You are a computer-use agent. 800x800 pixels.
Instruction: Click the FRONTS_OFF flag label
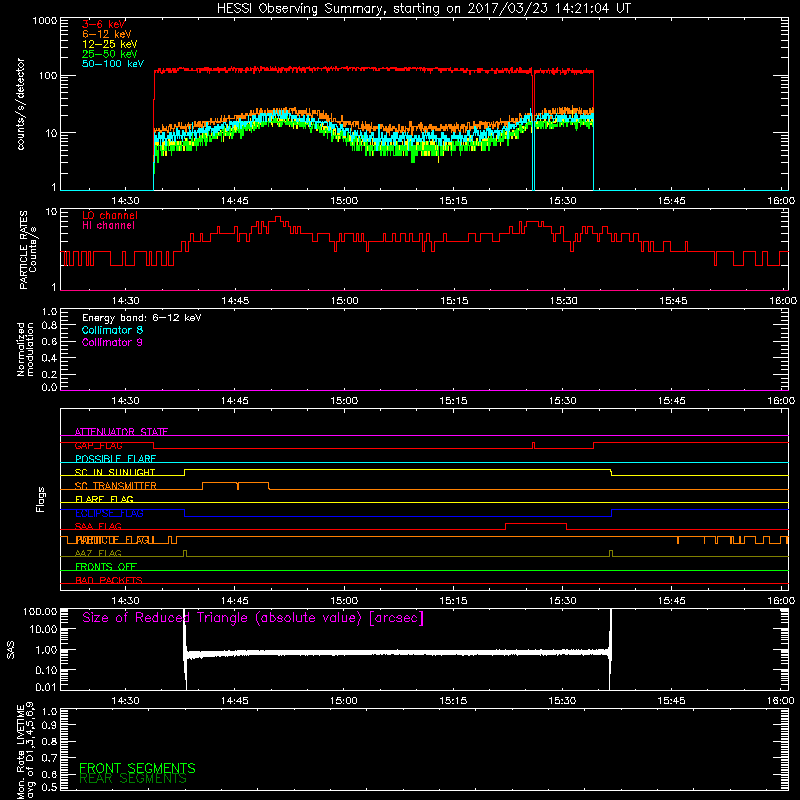(x=106, y=567)
